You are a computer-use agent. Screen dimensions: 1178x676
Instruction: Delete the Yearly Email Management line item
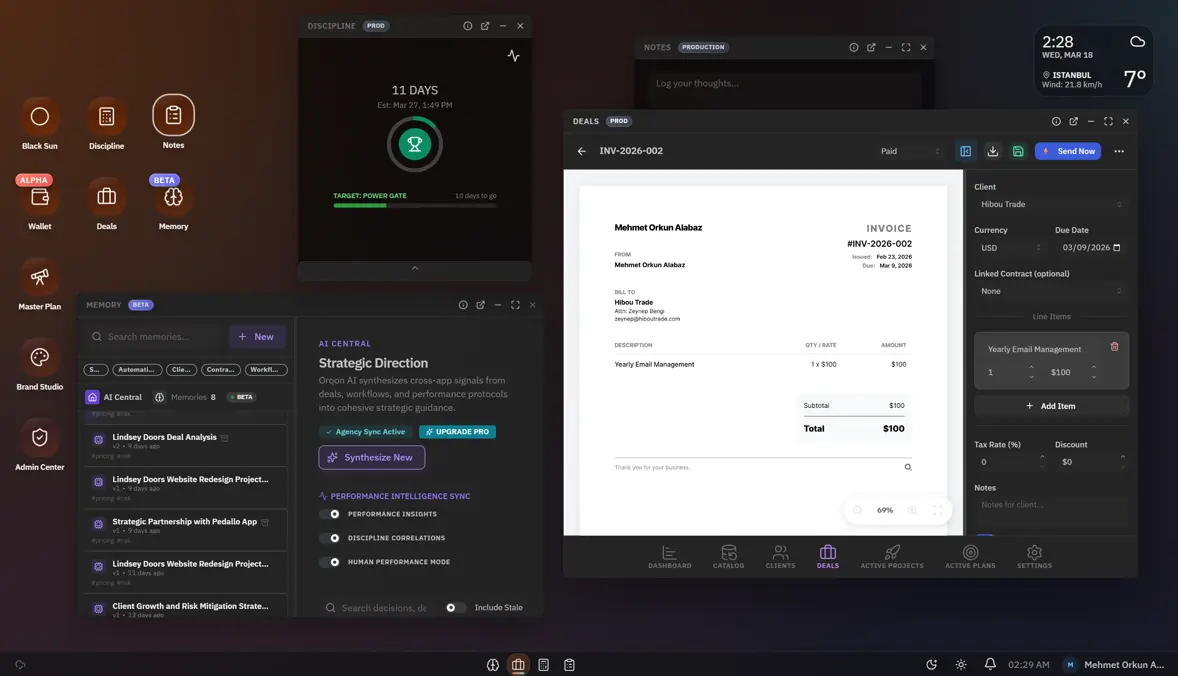(1114, 347)
